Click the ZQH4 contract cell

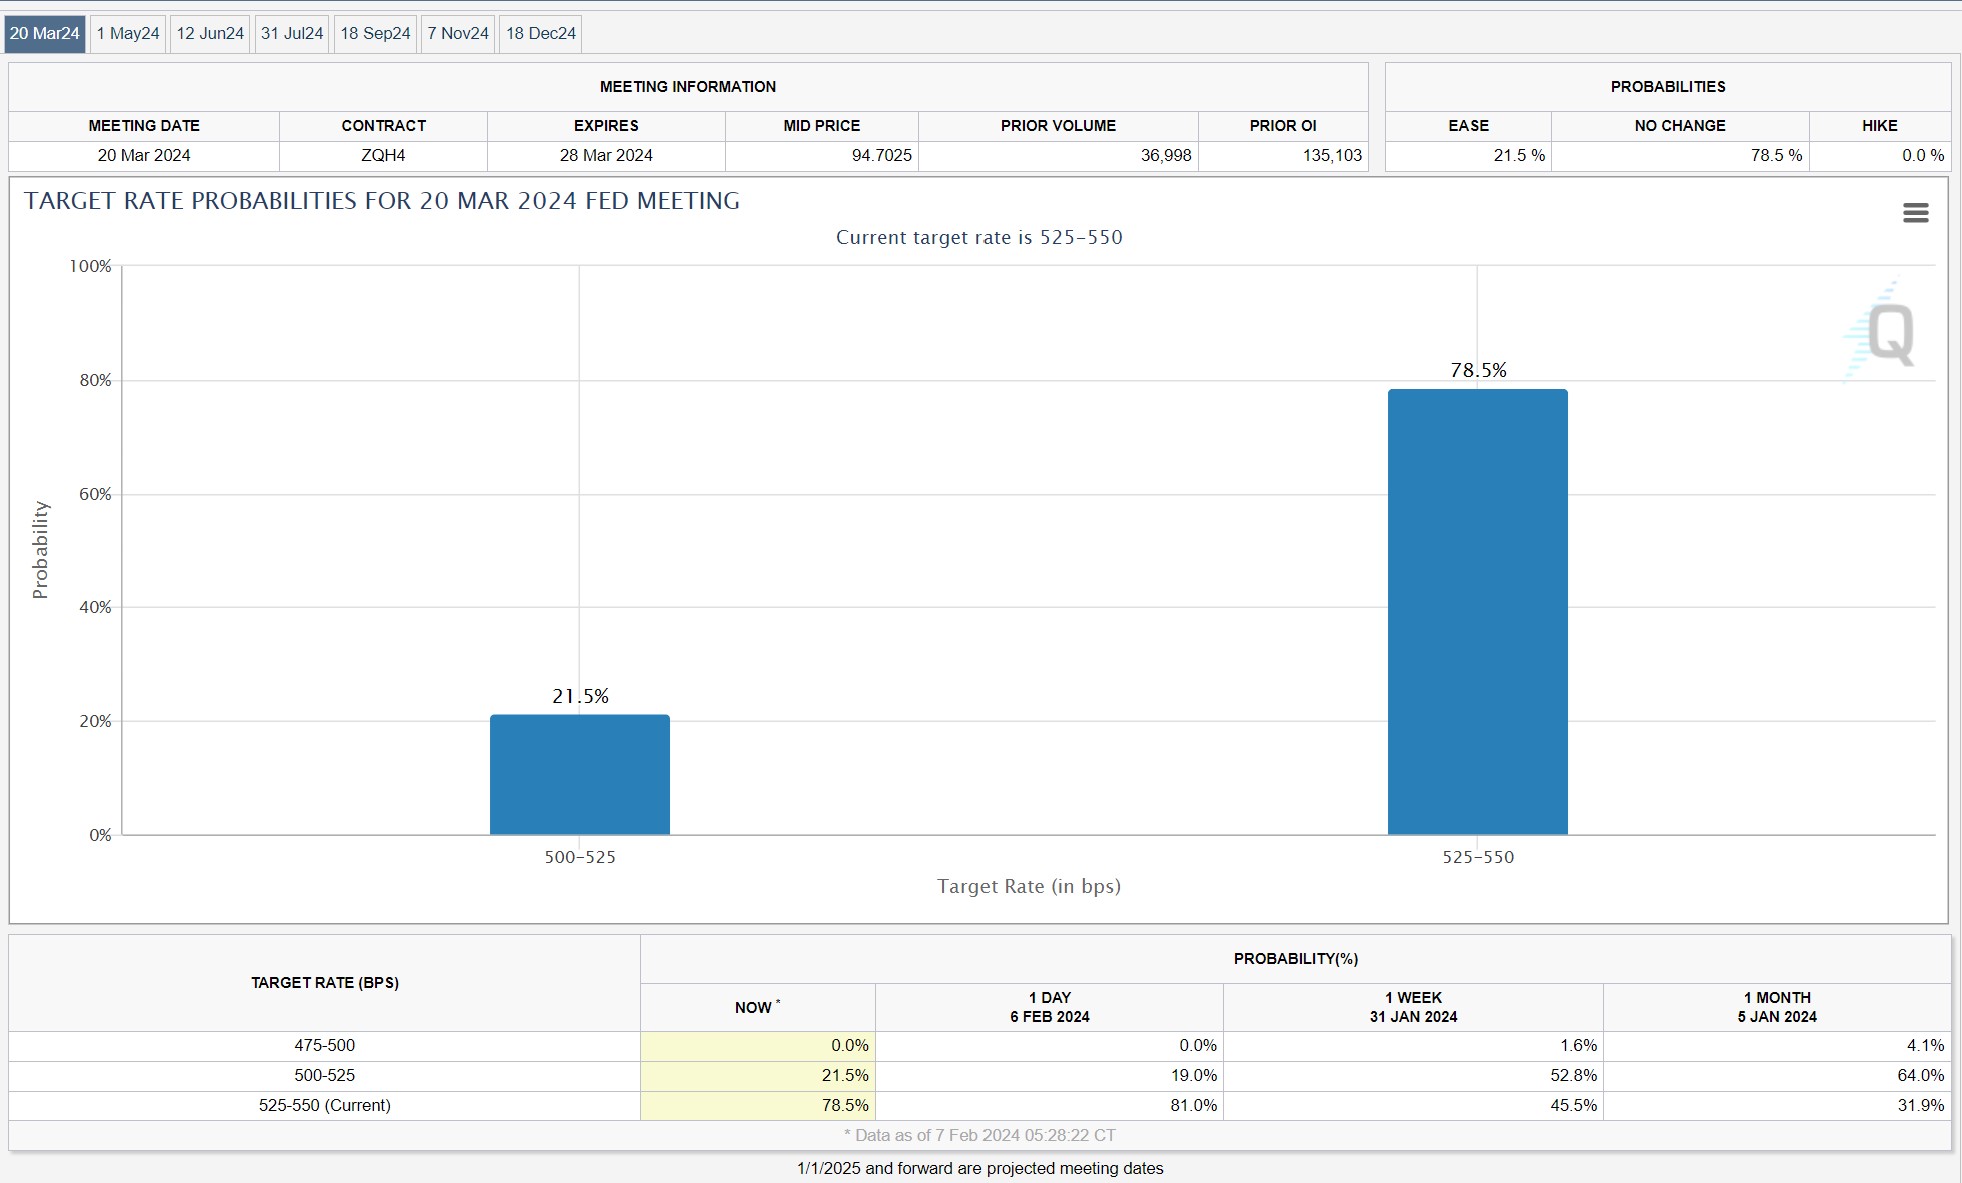(383, 155)
